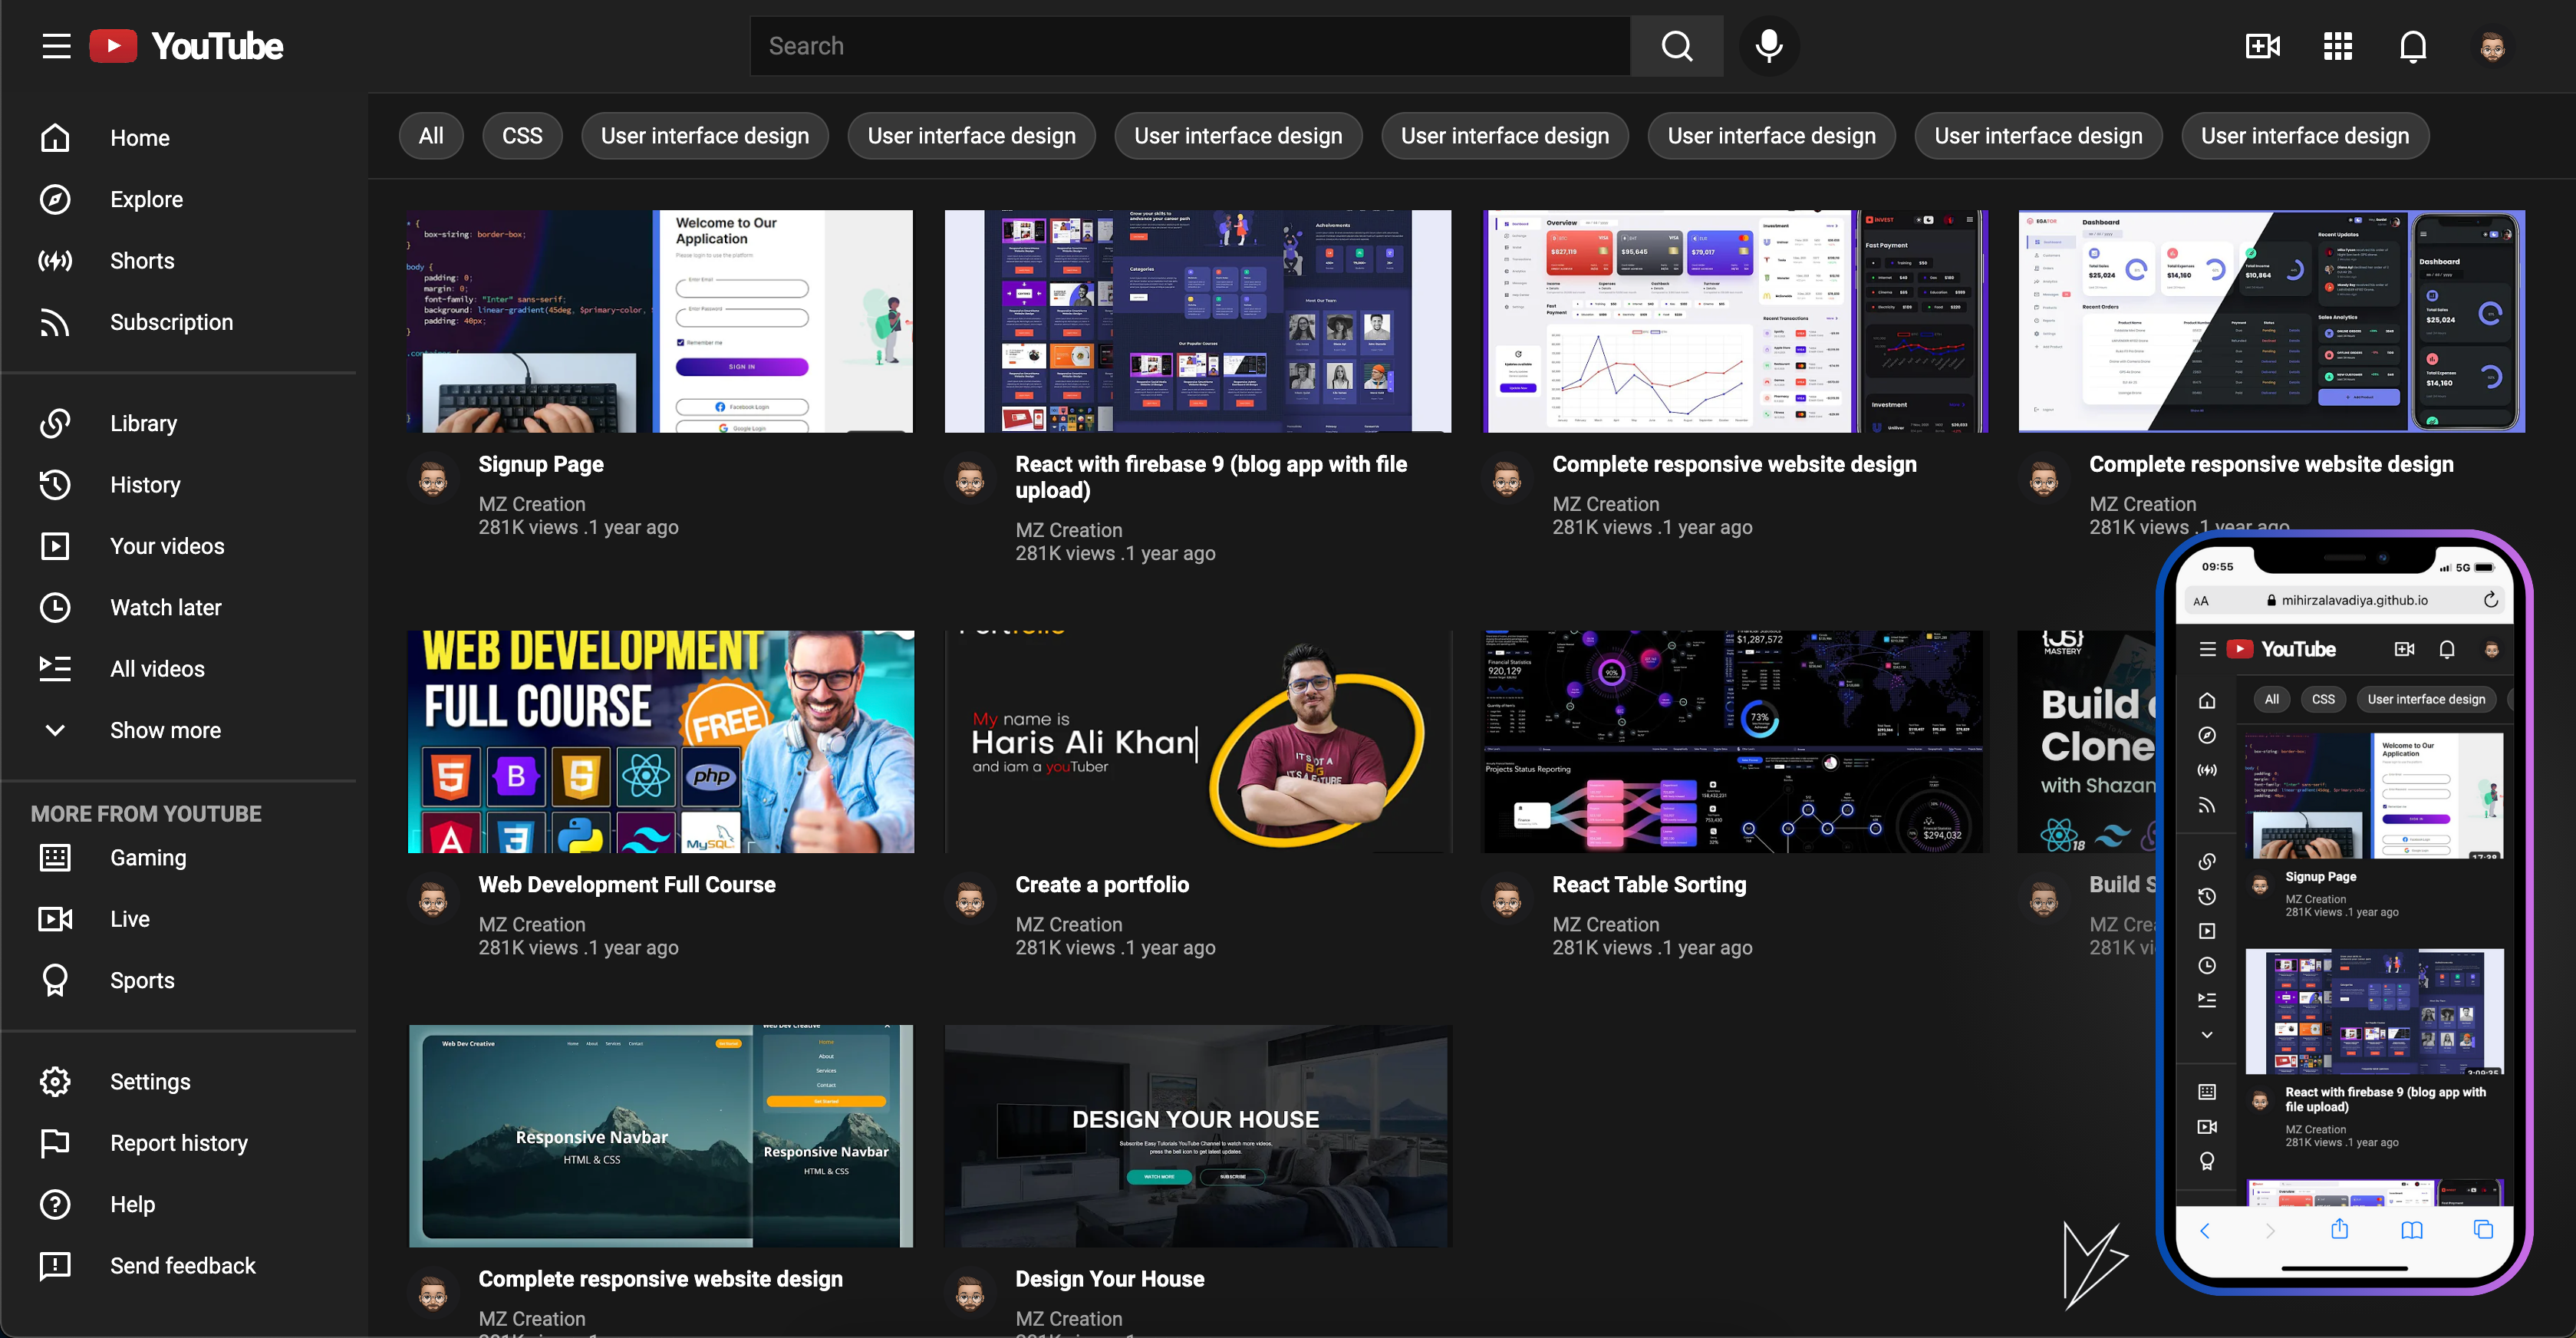Open the hamburger menu beside the large YouTube logo

click(56, 46)
